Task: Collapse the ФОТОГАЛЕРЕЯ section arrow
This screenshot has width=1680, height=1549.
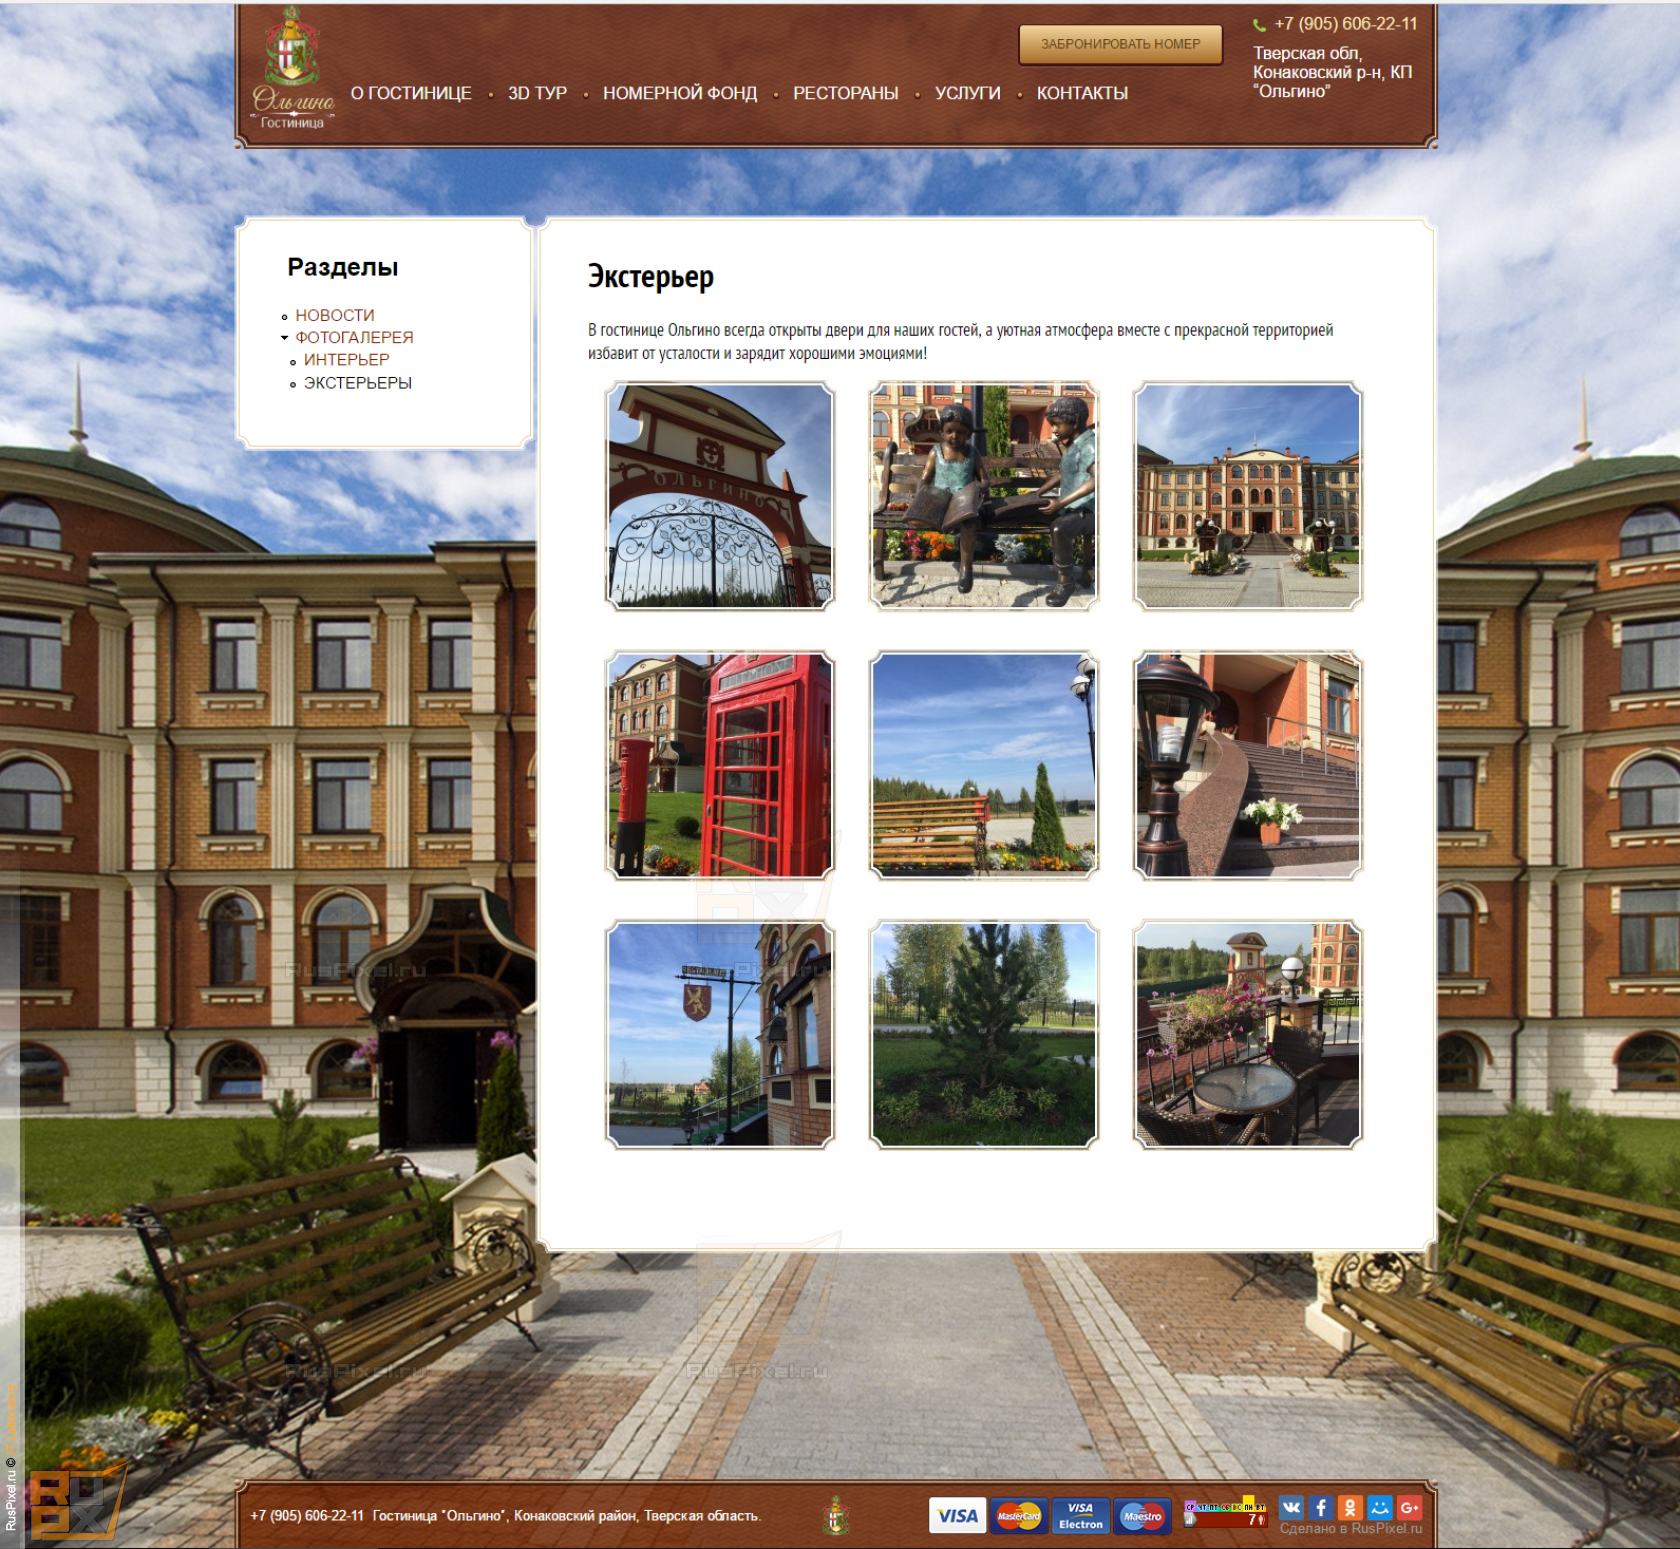Action: click(x=284, y=338)
